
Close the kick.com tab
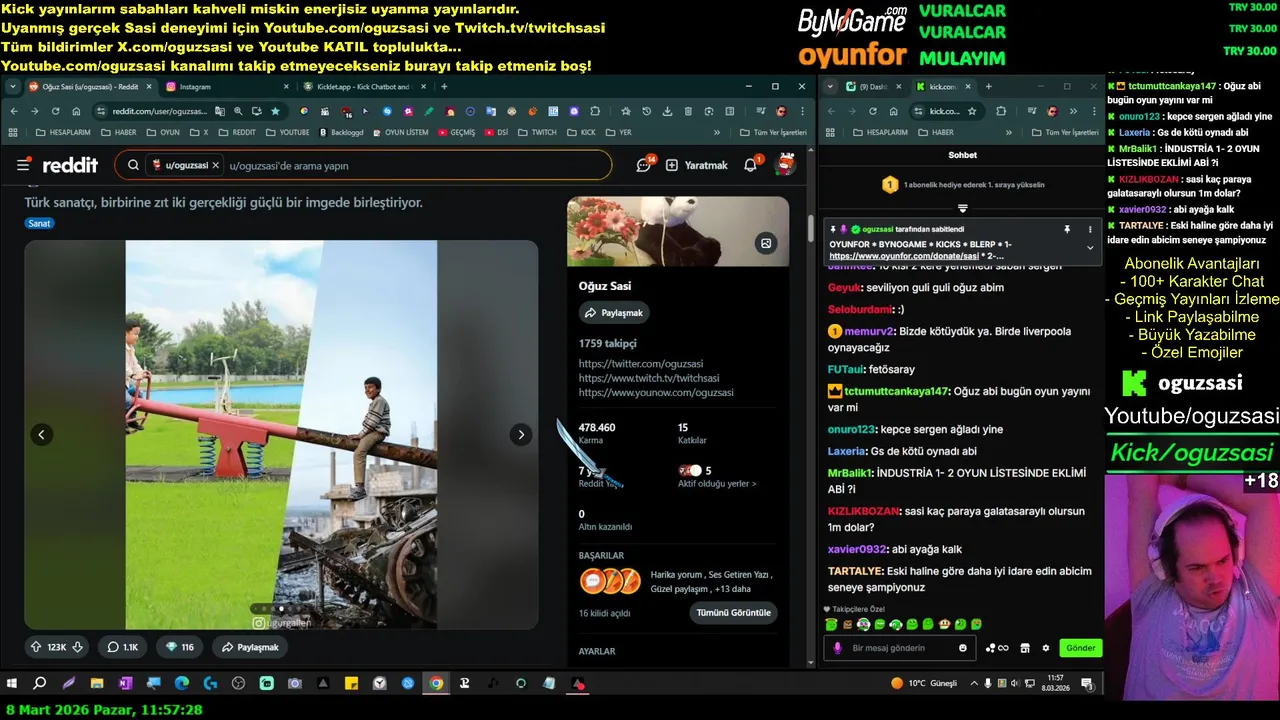pos(967,87)
